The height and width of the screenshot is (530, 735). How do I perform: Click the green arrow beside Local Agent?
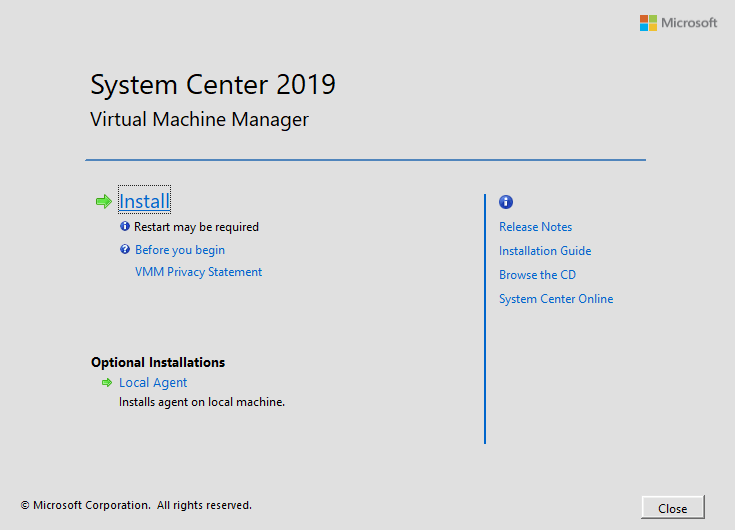(x=107, y=383)
